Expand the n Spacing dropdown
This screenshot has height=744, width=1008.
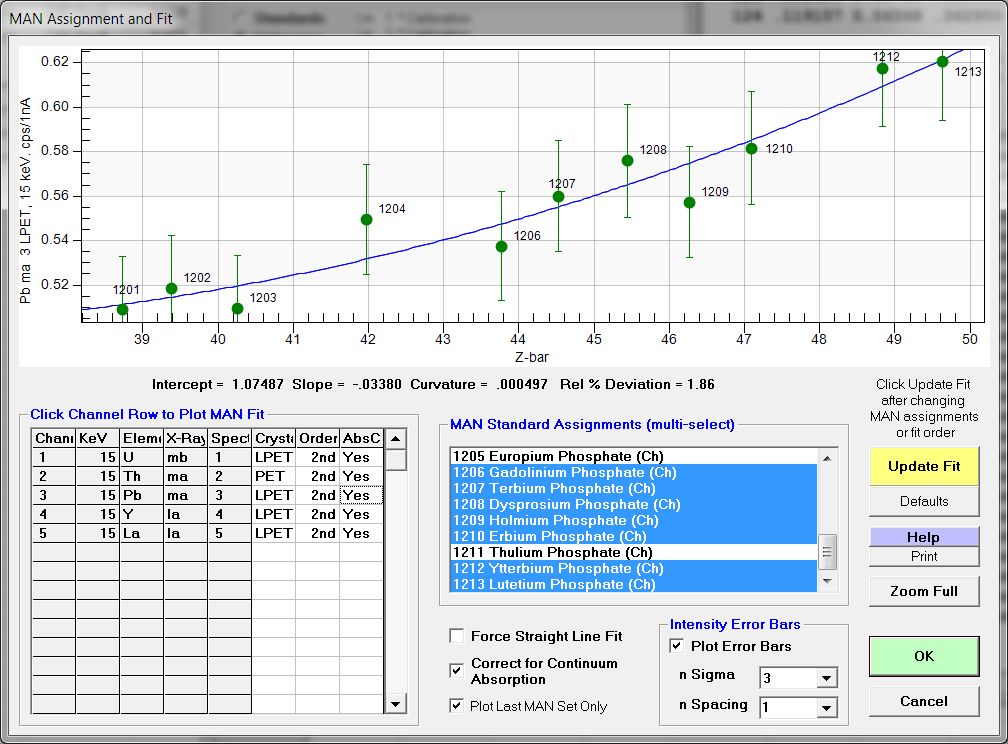pos(826,708)
